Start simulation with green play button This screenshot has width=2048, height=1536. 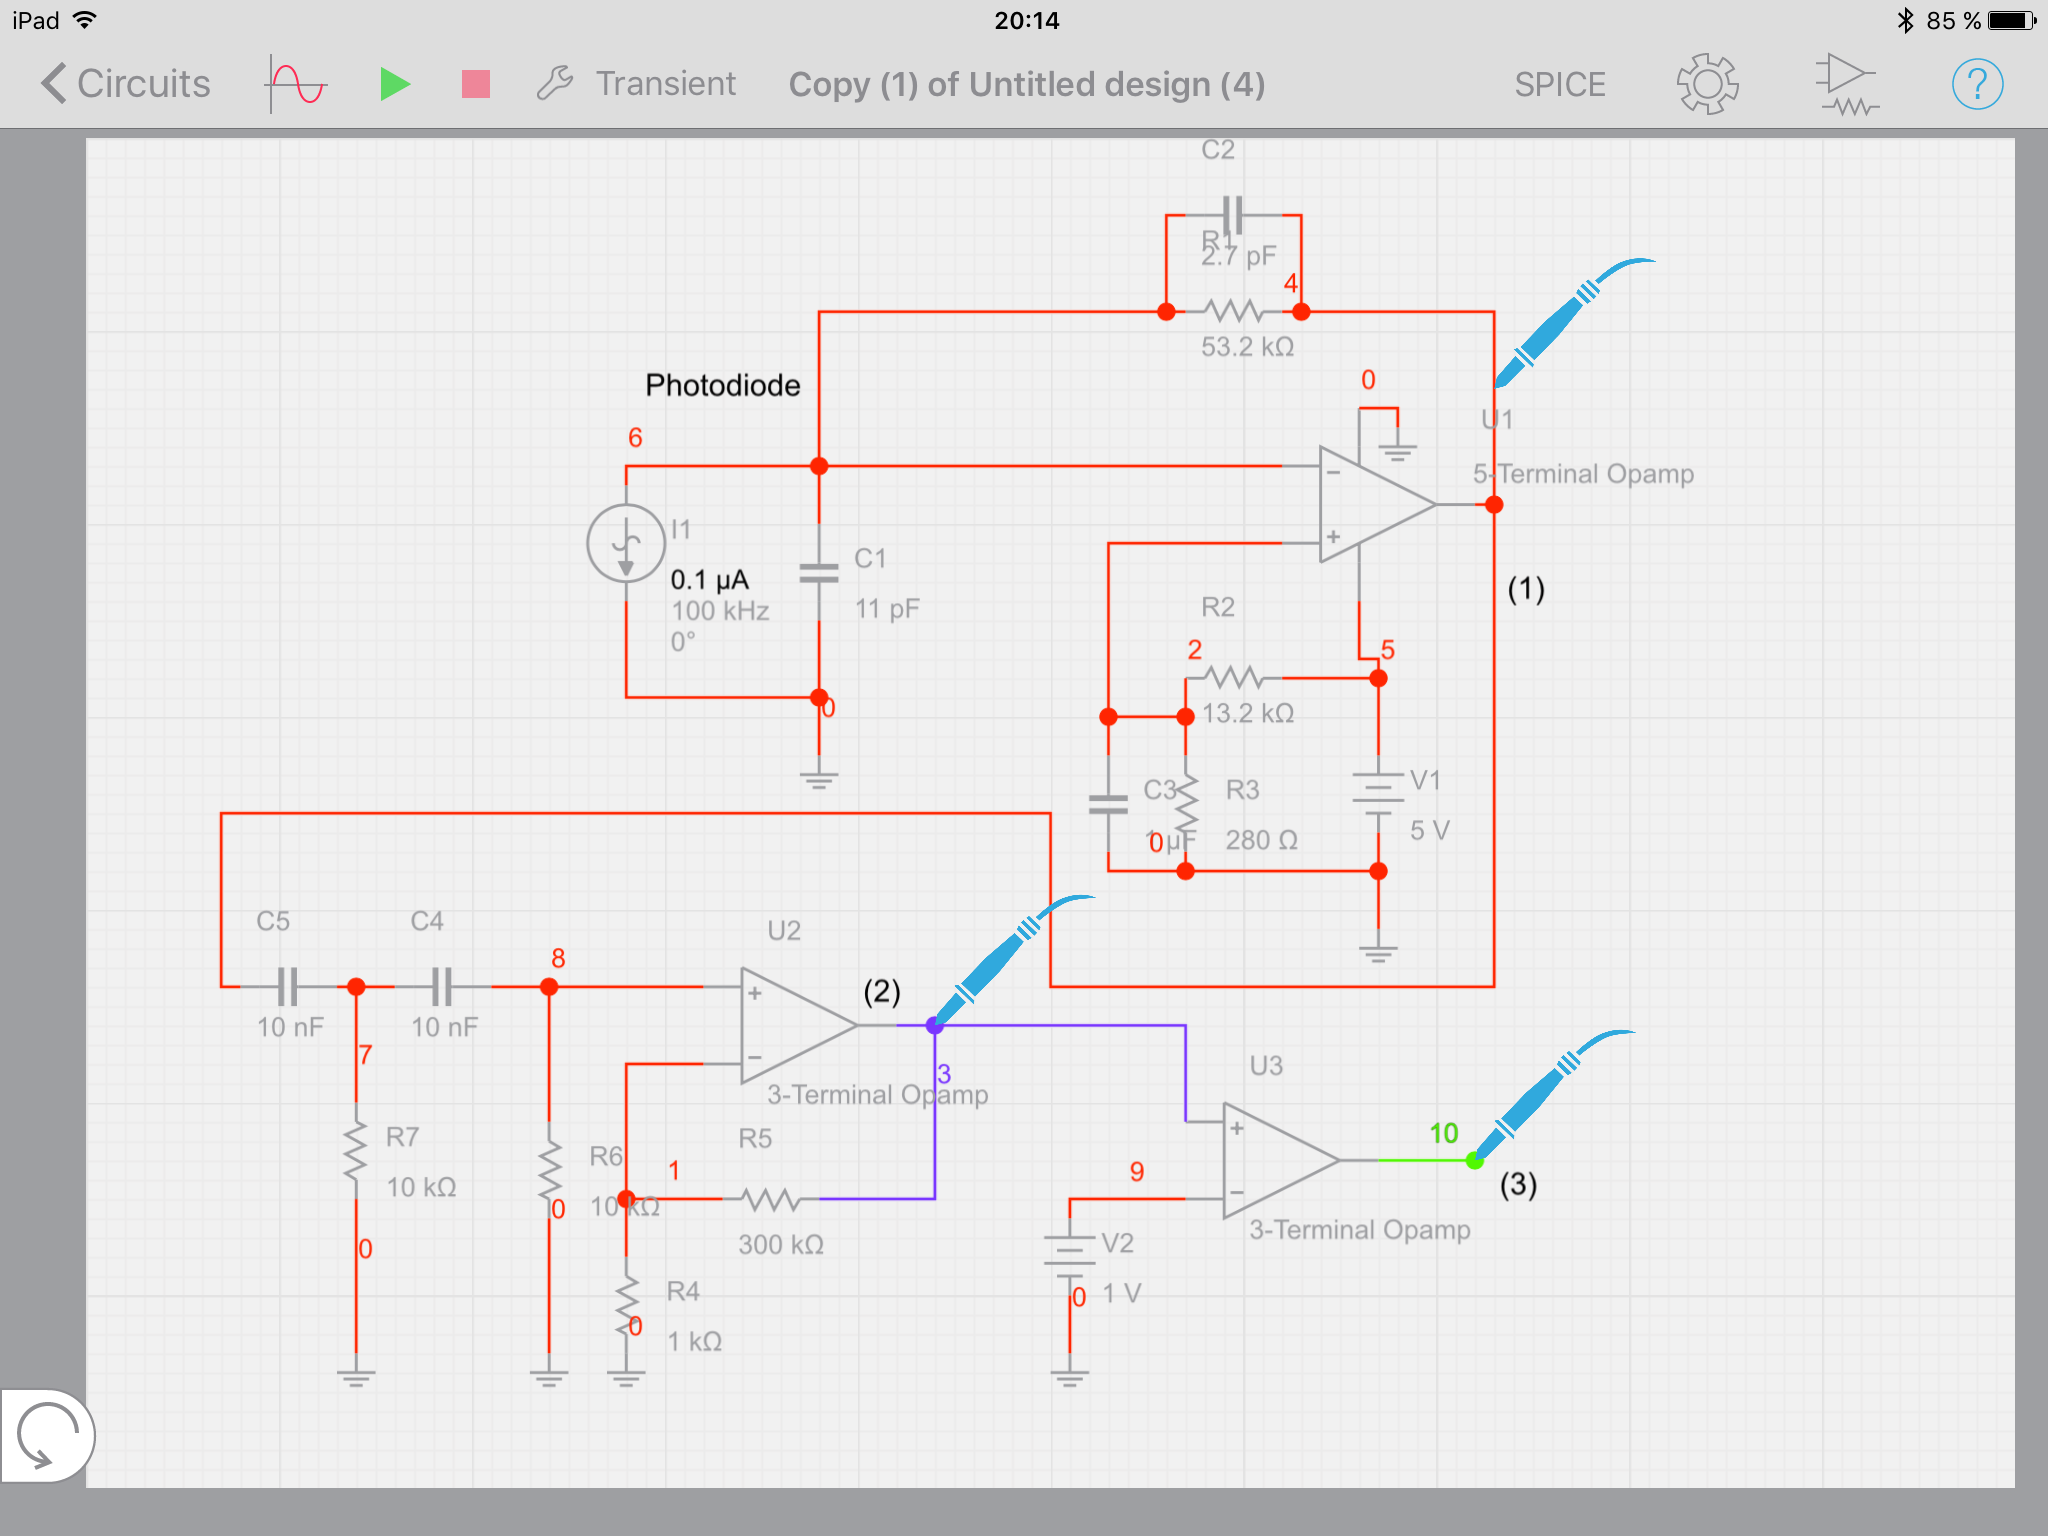[395, 84]
